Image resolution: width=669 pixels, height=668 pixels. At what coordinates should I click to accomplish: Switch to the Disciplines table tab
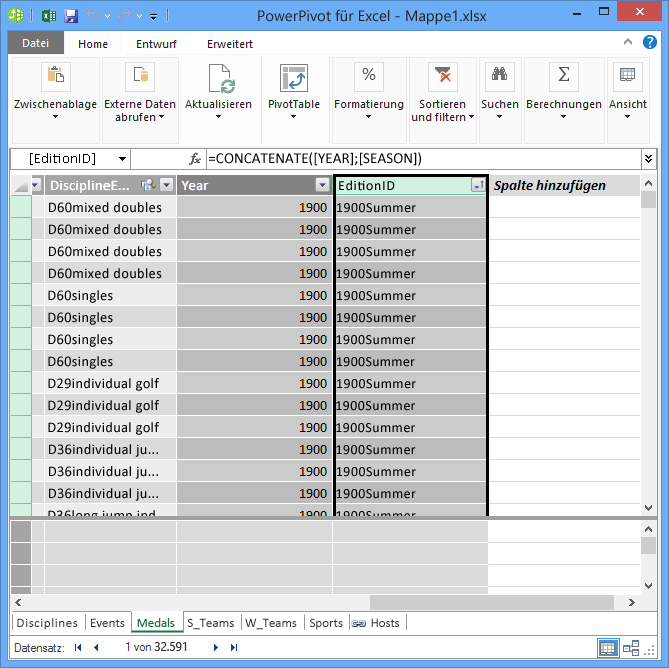click(47, 623)
